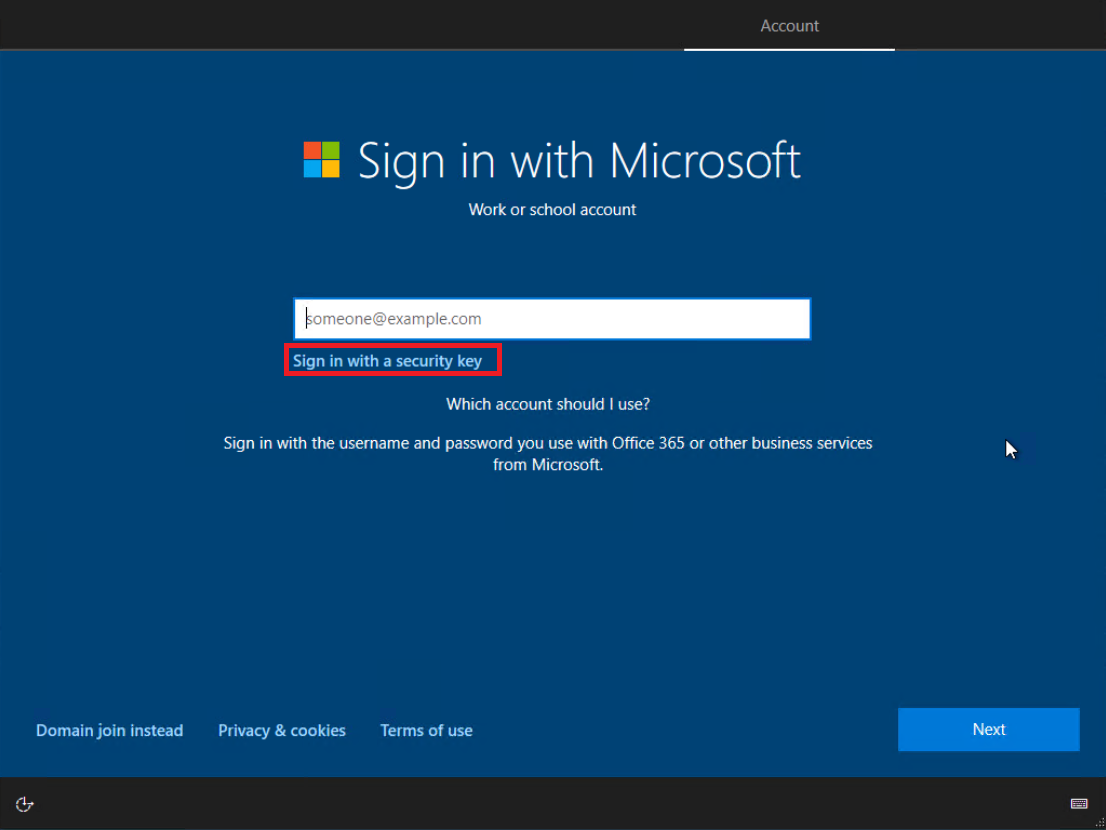Click the resize grip in the window corner
1106x830 pixels.
click(1099, 823)
